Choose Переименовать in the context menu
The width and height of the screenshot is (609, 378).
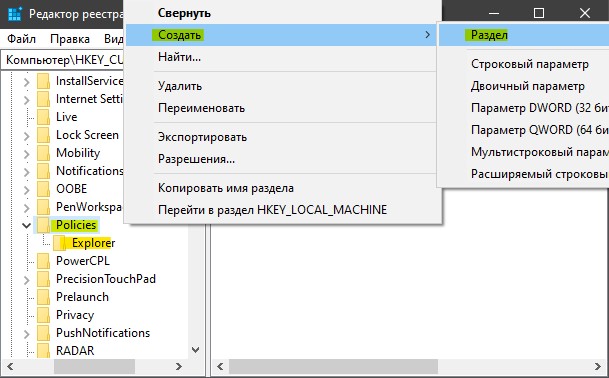click(x=282, y=108)
